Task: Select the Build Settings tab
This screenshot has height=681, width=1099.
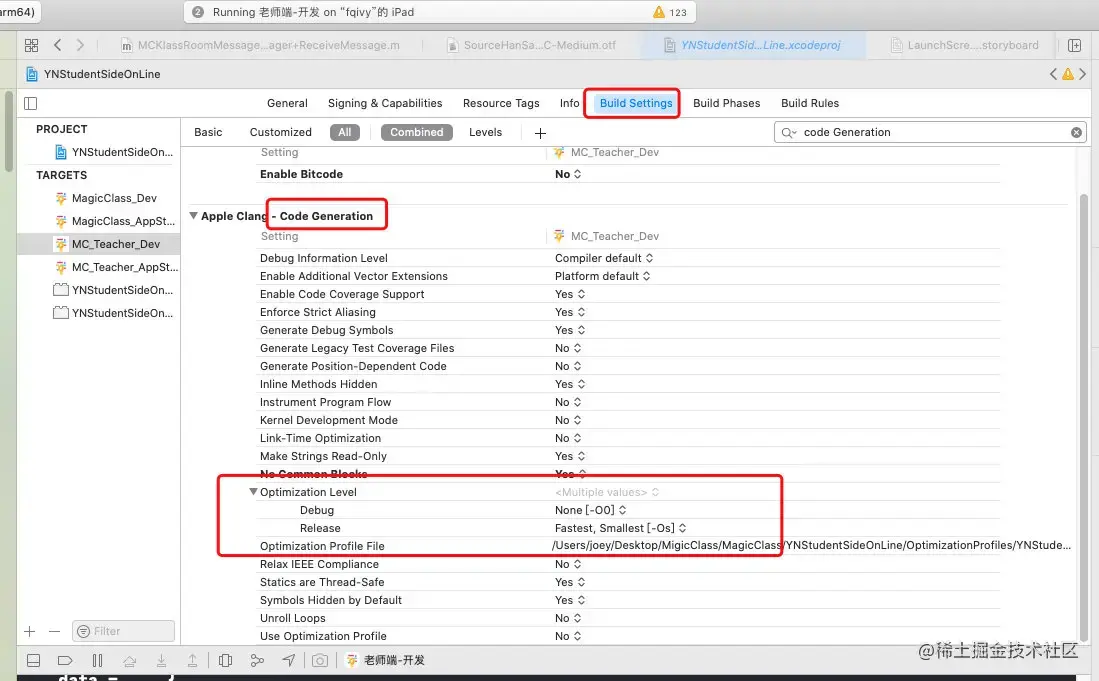Action: tap(636, 103)
